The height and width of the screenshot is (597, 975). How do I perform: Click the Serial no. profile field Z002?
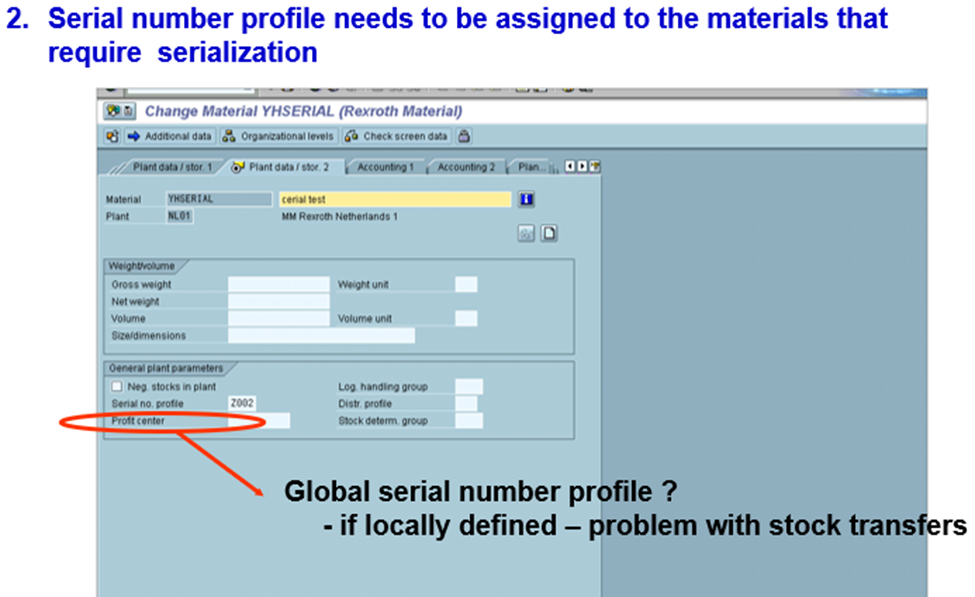[243, 404]
